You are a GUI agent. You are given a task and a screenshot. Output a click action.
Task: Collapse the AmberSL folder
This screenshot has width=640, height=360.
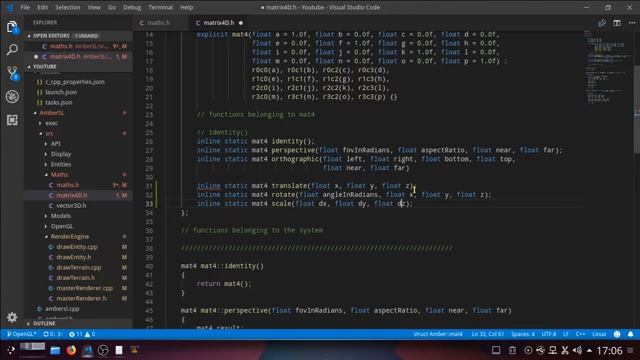pyautogui.click(x=51, y=113)
